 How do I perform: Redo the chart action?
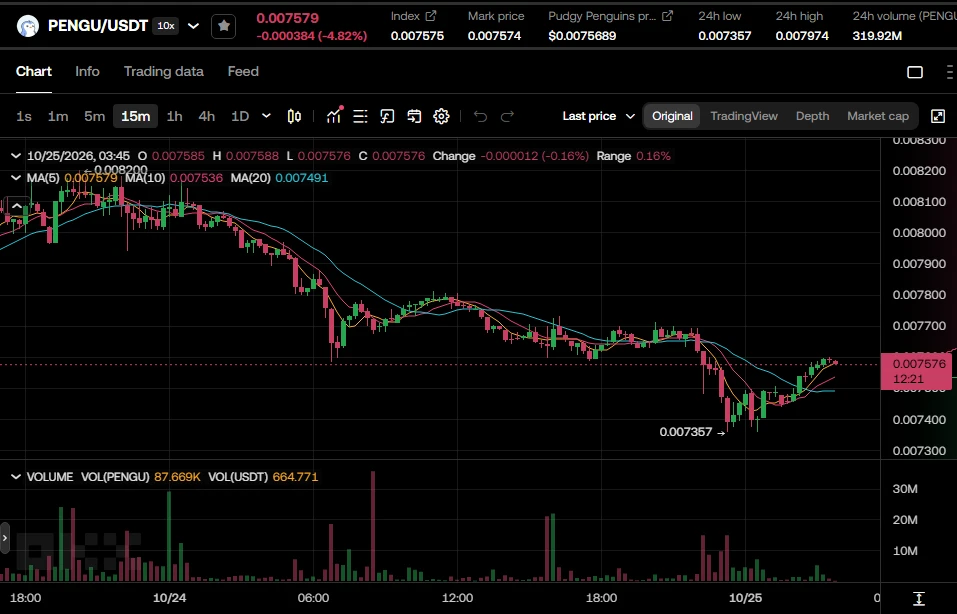pyautogui.click(x=507, y=116)
